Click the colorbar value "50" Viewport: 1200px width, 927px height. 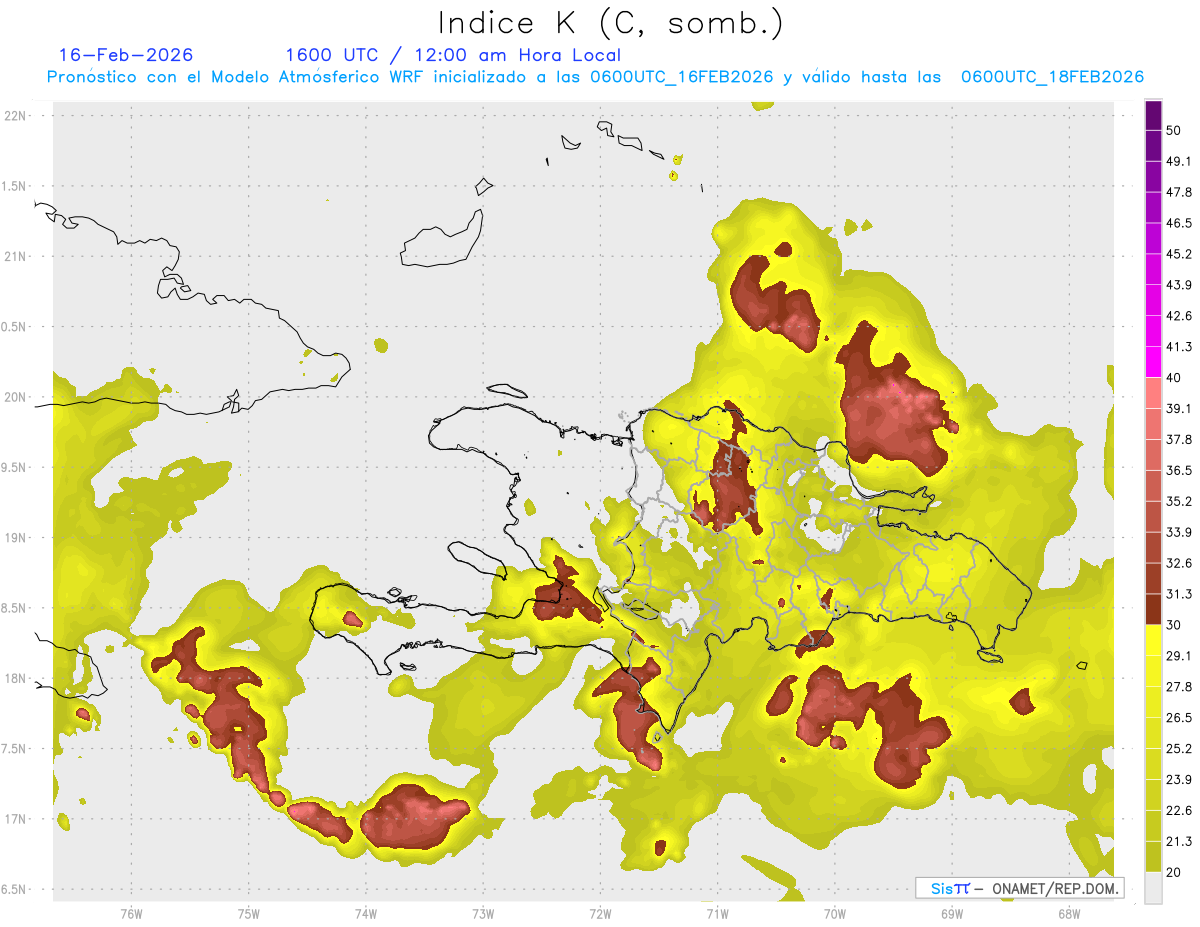point(1174,130)
